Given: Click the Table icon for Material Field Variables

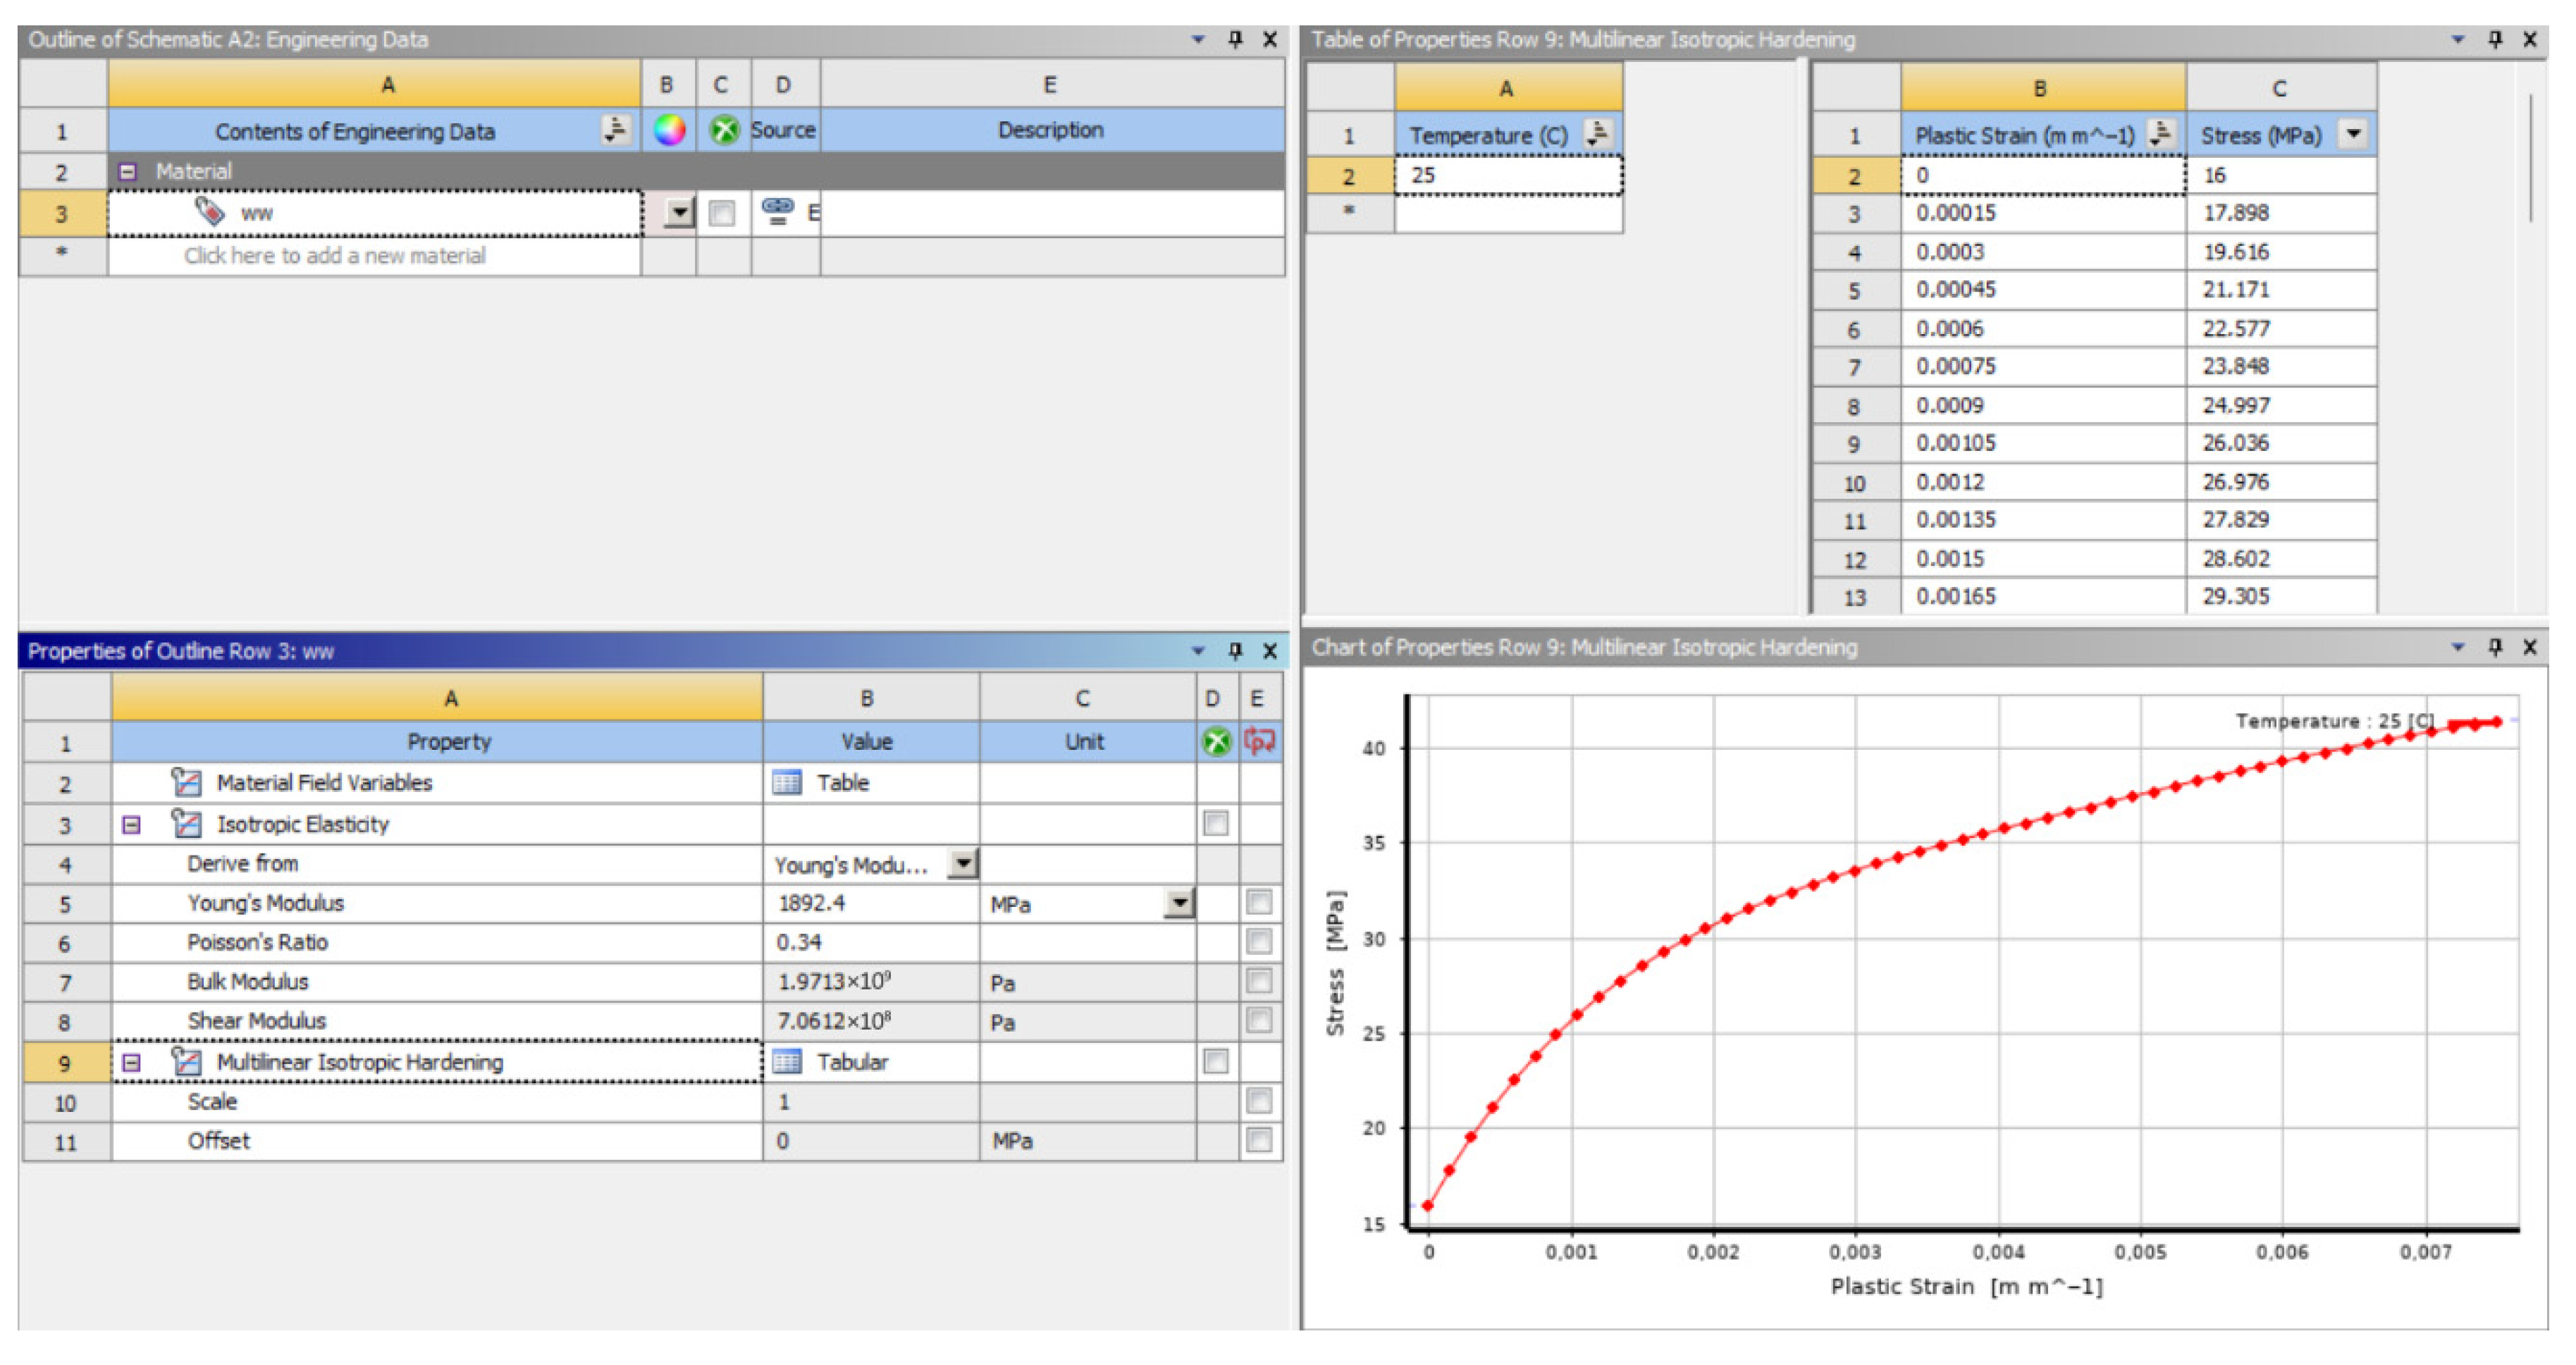Looking at the screenshot, I should 787,783.
